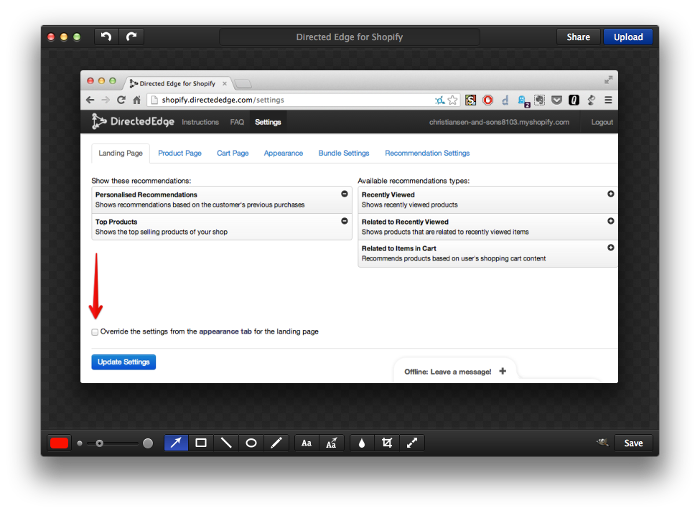The height and width of the screenshot is (513, 700).
Task: Open the Chrome hamburger menu
Action: pos(608,100)
